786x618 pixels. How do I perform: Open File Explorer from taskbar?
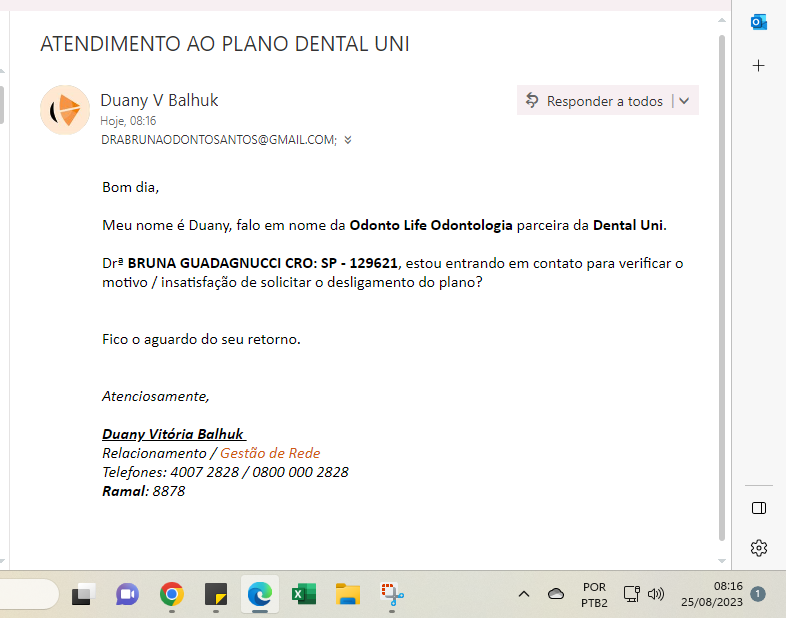click(348, 594)
